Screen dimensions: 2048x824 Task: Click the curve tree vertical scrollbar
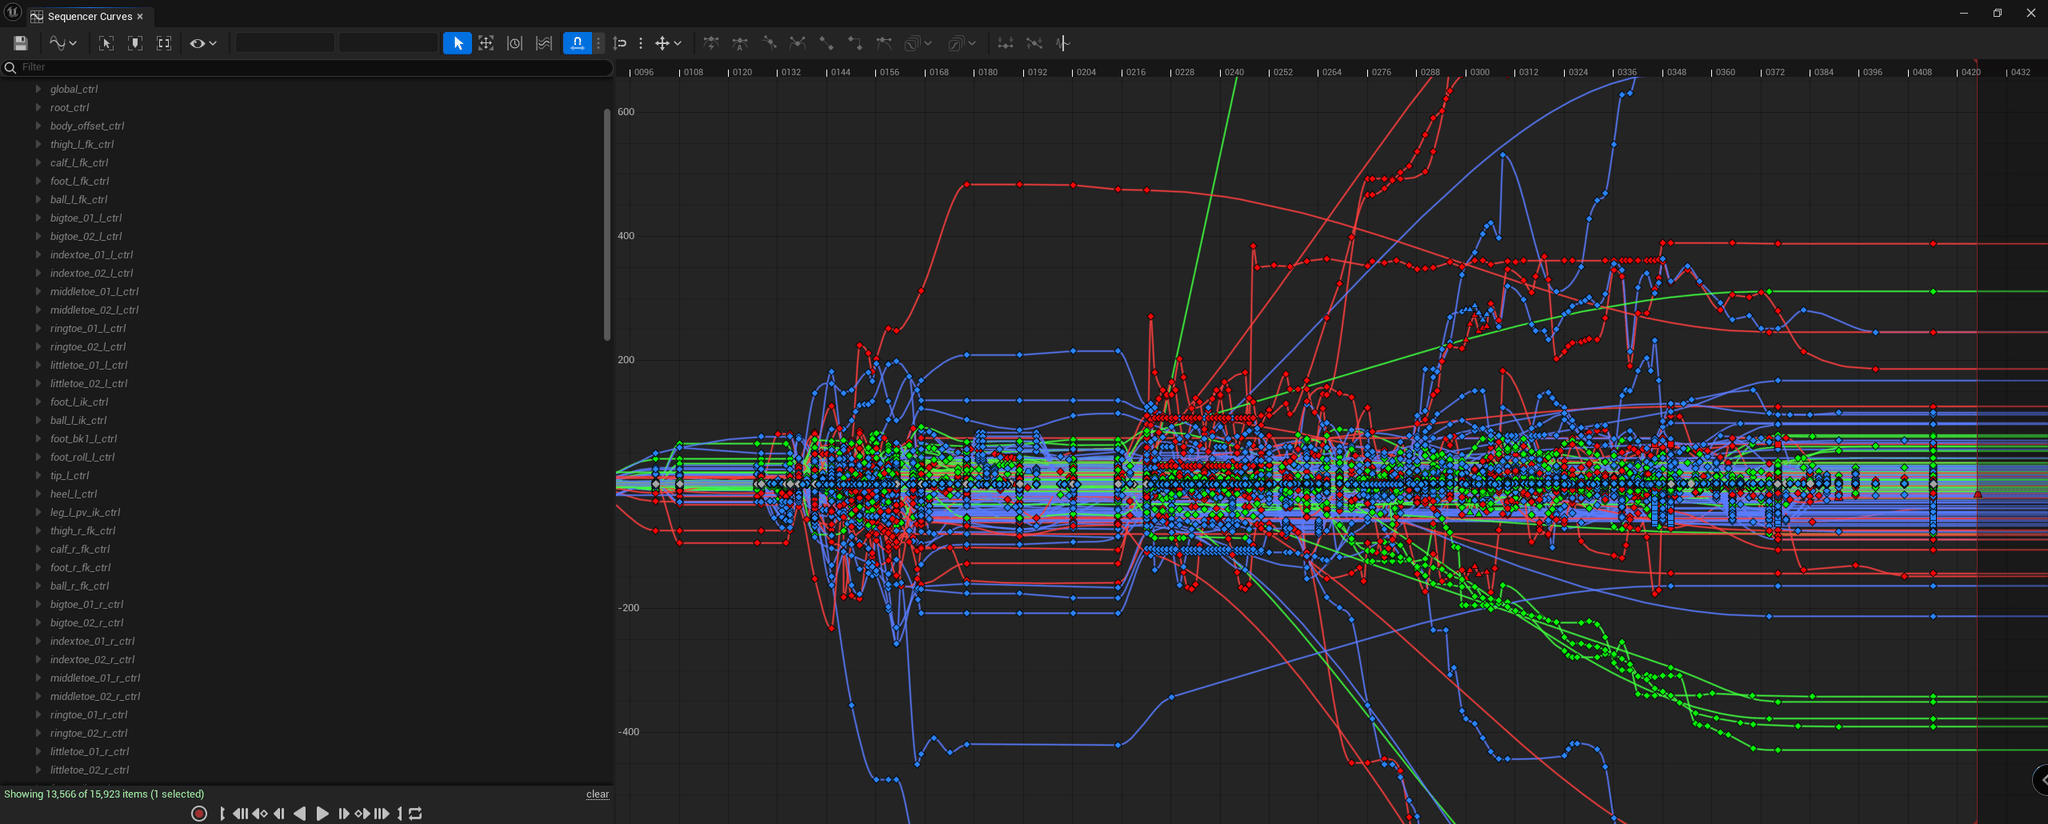[x=606, y=225]
